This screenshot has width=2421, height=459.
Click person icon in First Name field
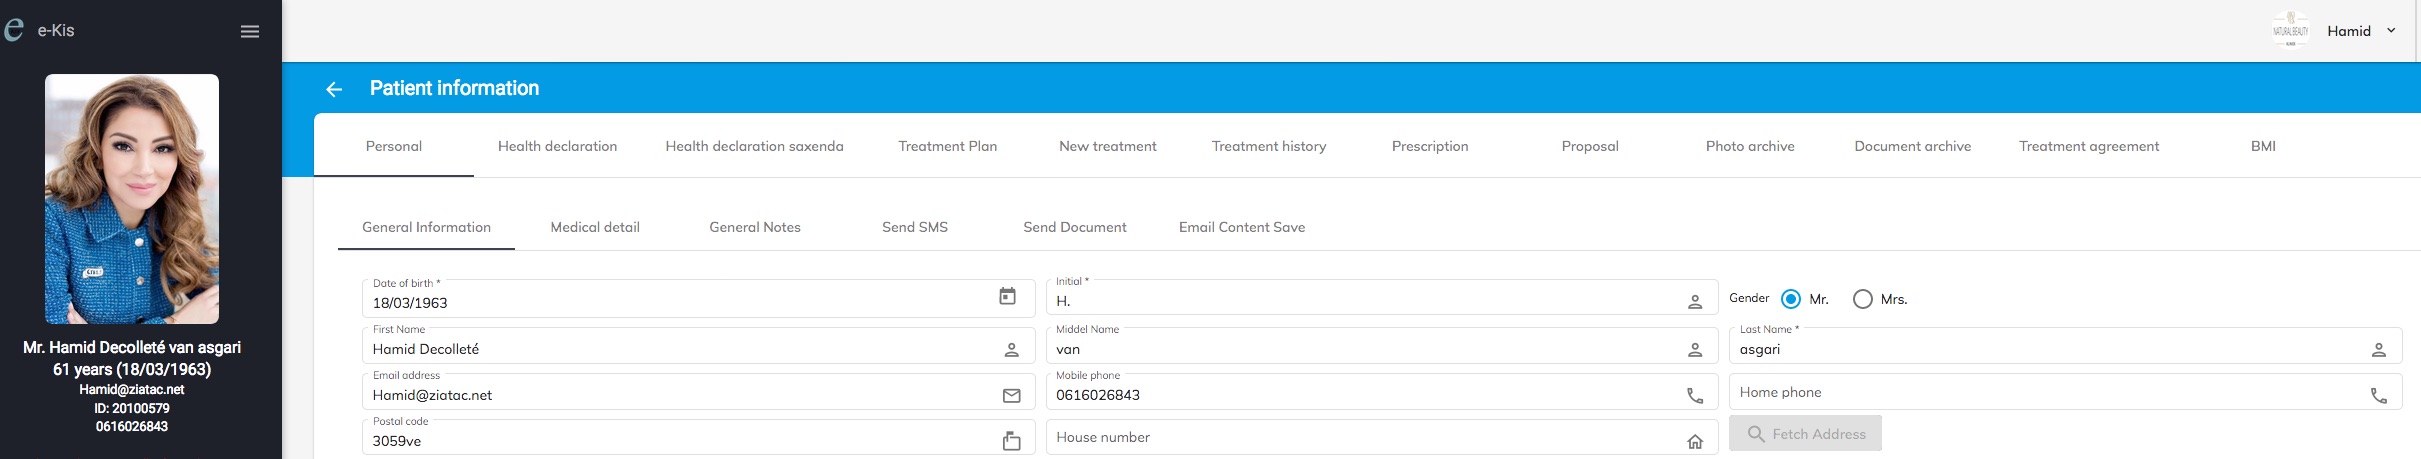[x=1011, y=350]
